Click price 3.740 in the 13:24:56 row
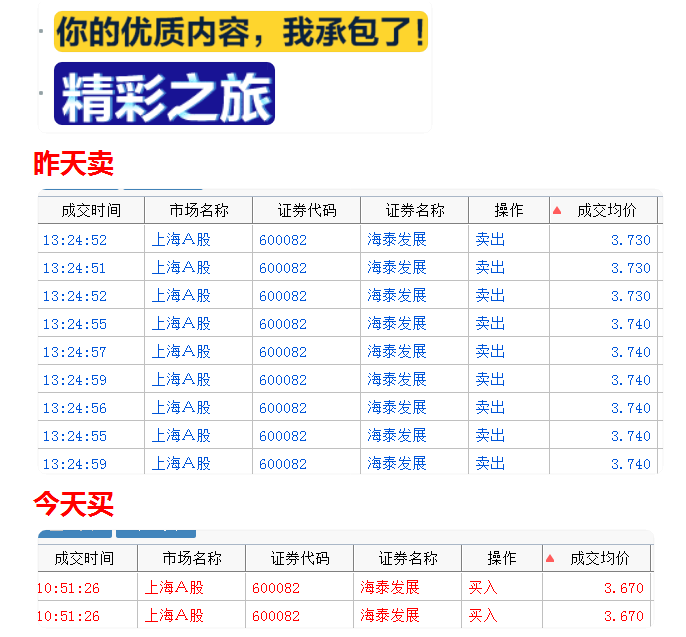The height and width of the screenshot is (637, 686). tap(631, 408)
